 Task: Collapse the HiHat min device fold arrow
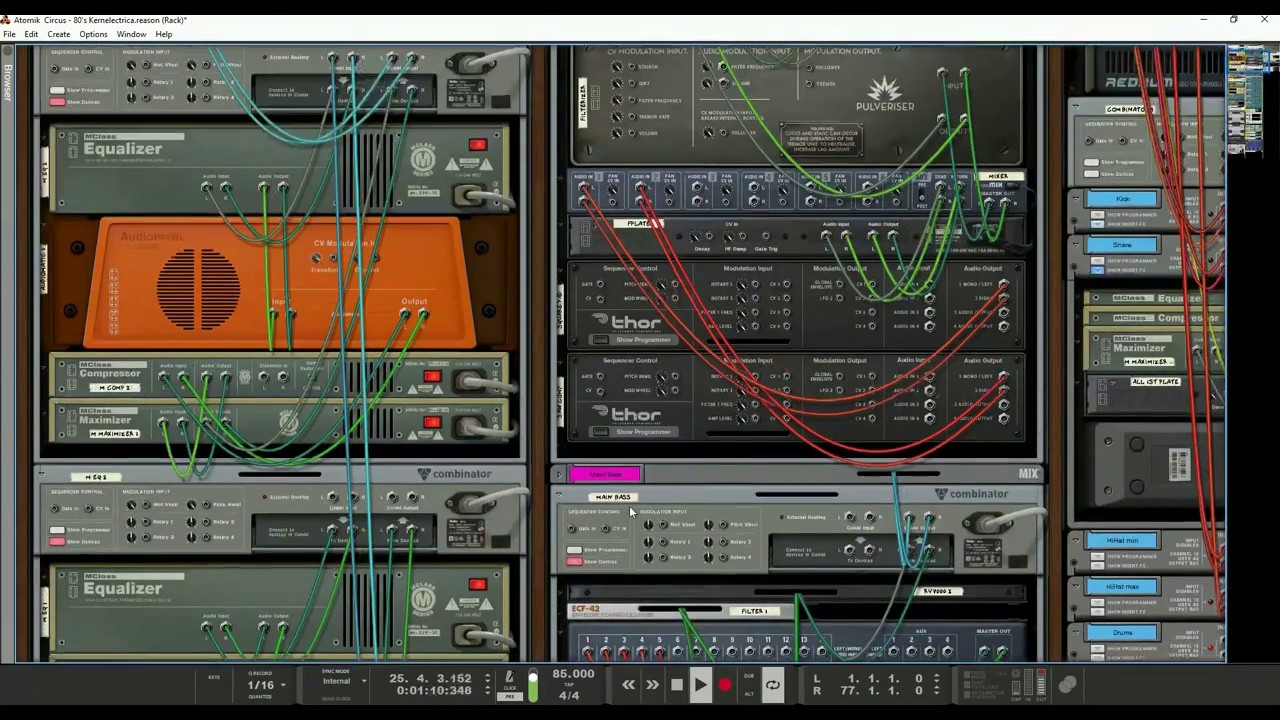point(1076,541)
